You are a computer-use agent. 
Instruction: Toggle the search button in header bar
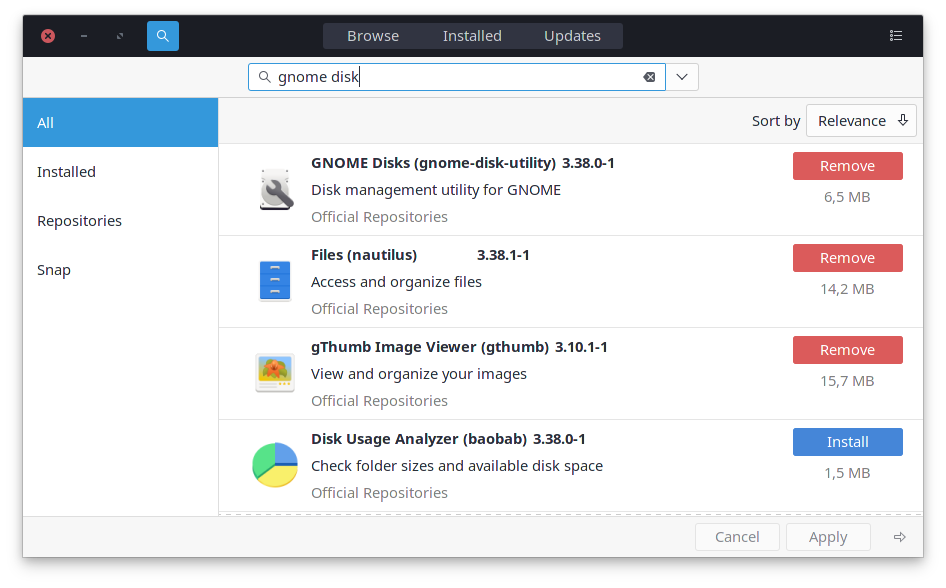pos(163,36)
